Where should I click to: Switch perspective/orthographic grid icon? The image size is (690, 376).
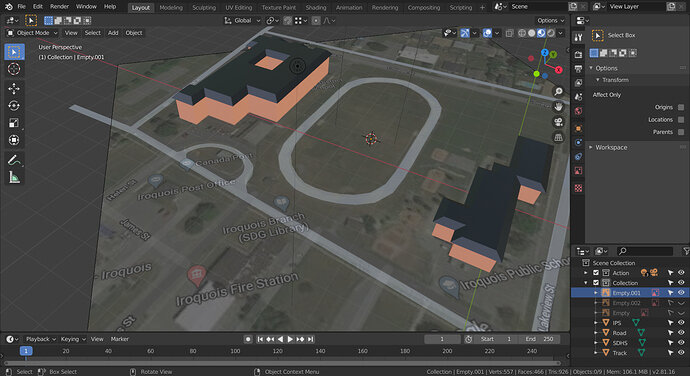click(x=558, y=137)
